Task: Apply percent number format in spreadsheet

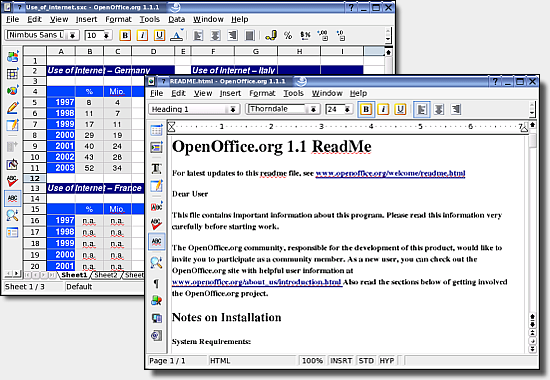Action: [288, 35]
